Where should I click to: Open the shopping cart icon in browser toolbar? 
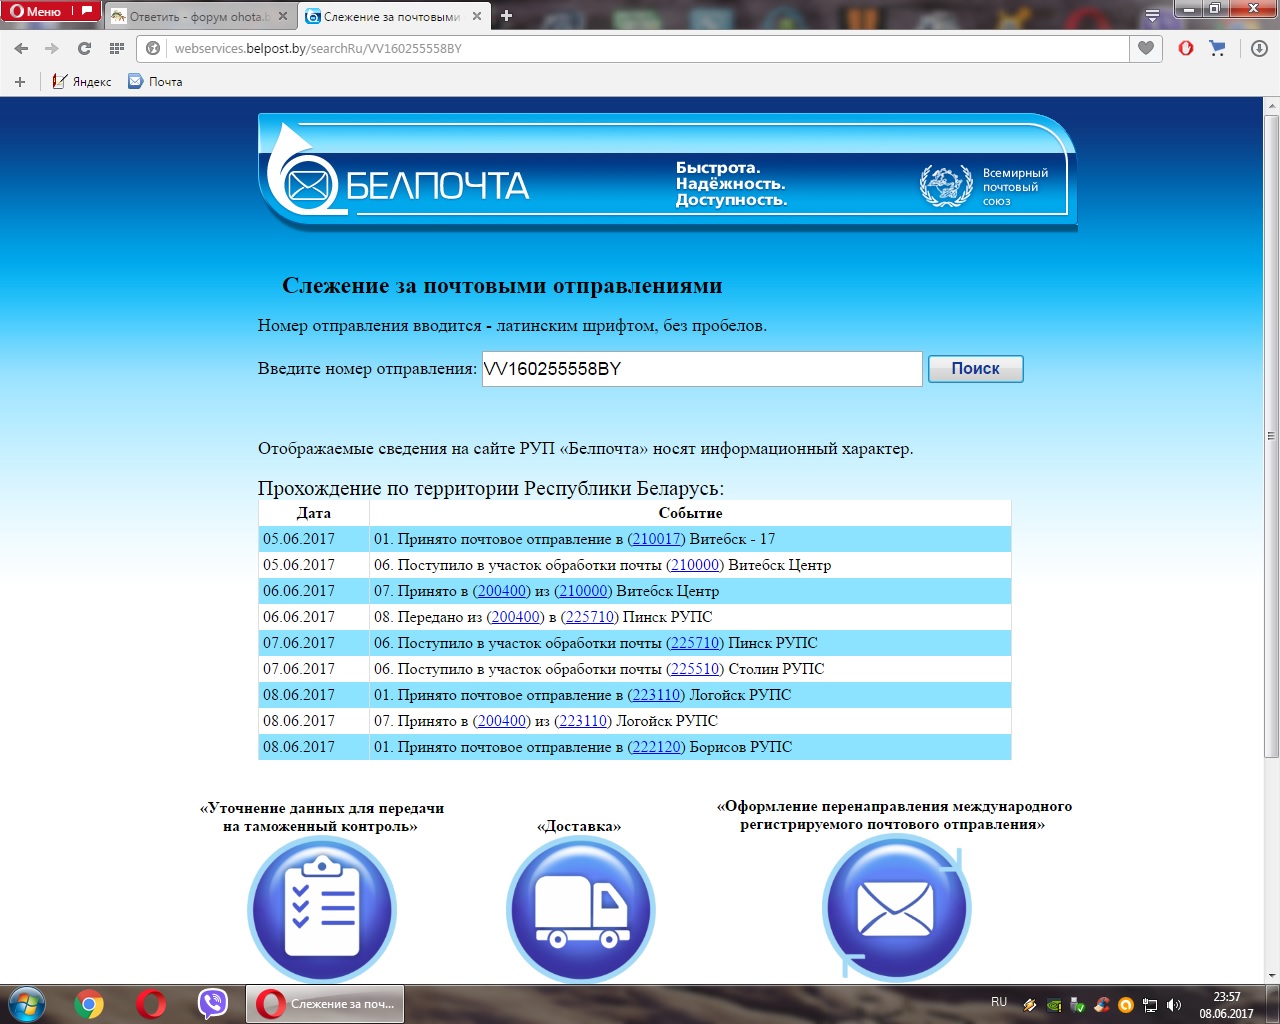(x=1217, y=48)
